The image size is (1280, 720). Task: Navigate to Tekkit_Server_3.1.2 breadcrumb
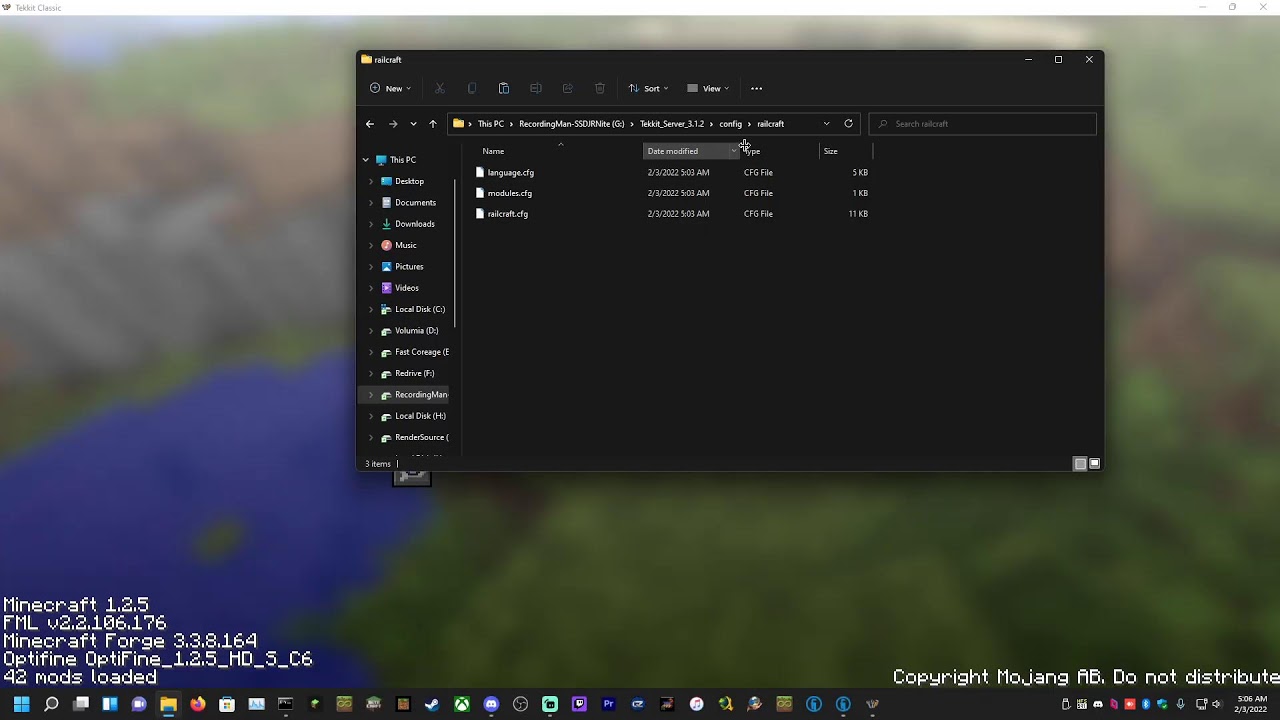pyautogui.click(x=672, y=124)
